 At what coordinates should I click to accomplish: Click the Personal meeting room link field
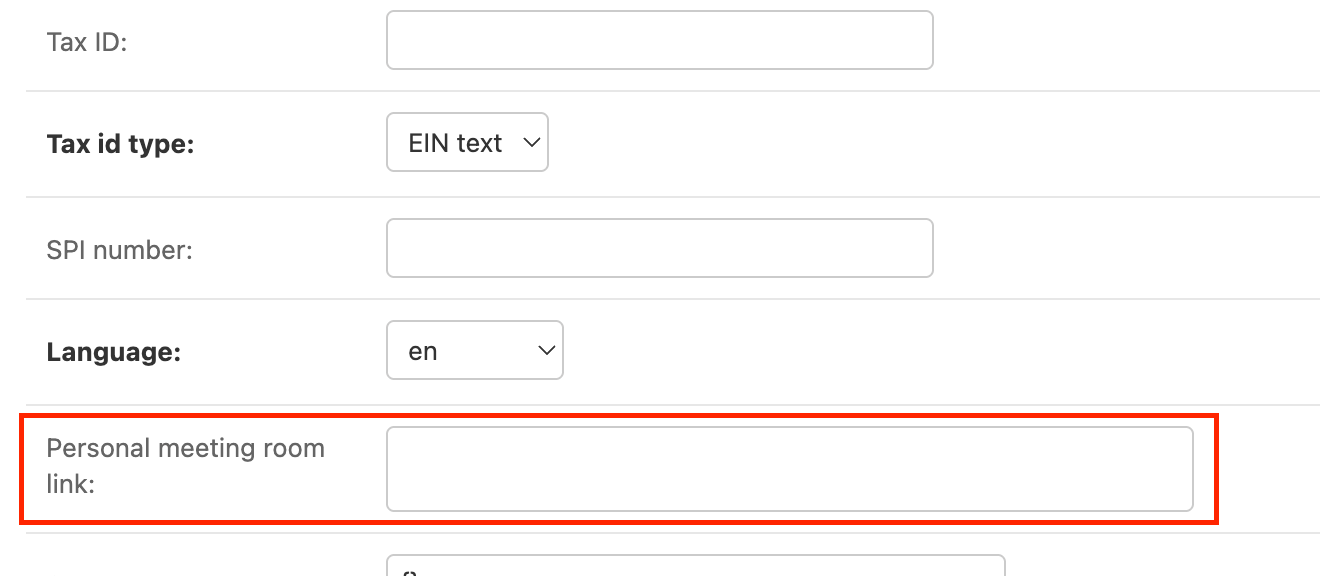tap(789, 469)
